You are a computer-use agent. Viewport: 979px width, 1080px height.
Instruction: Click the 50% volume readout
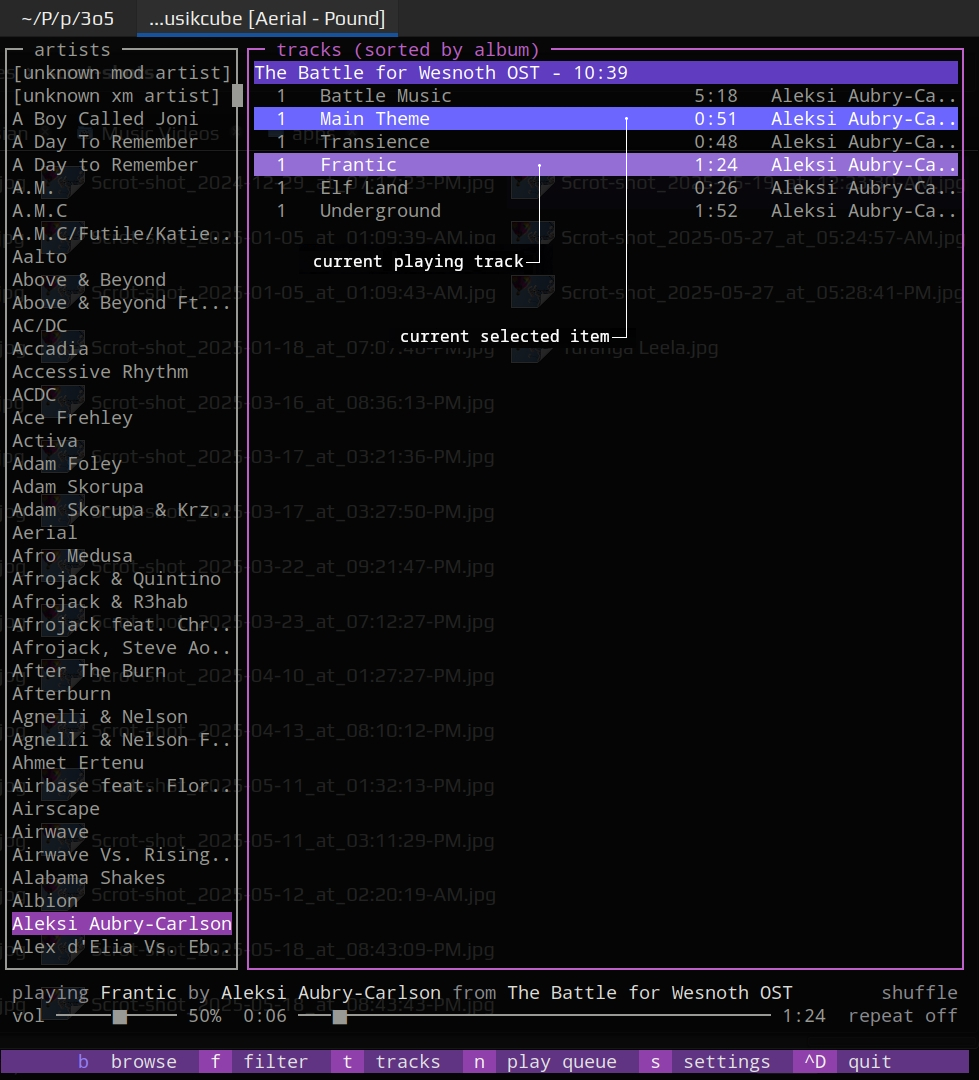tap(205, 1016)
